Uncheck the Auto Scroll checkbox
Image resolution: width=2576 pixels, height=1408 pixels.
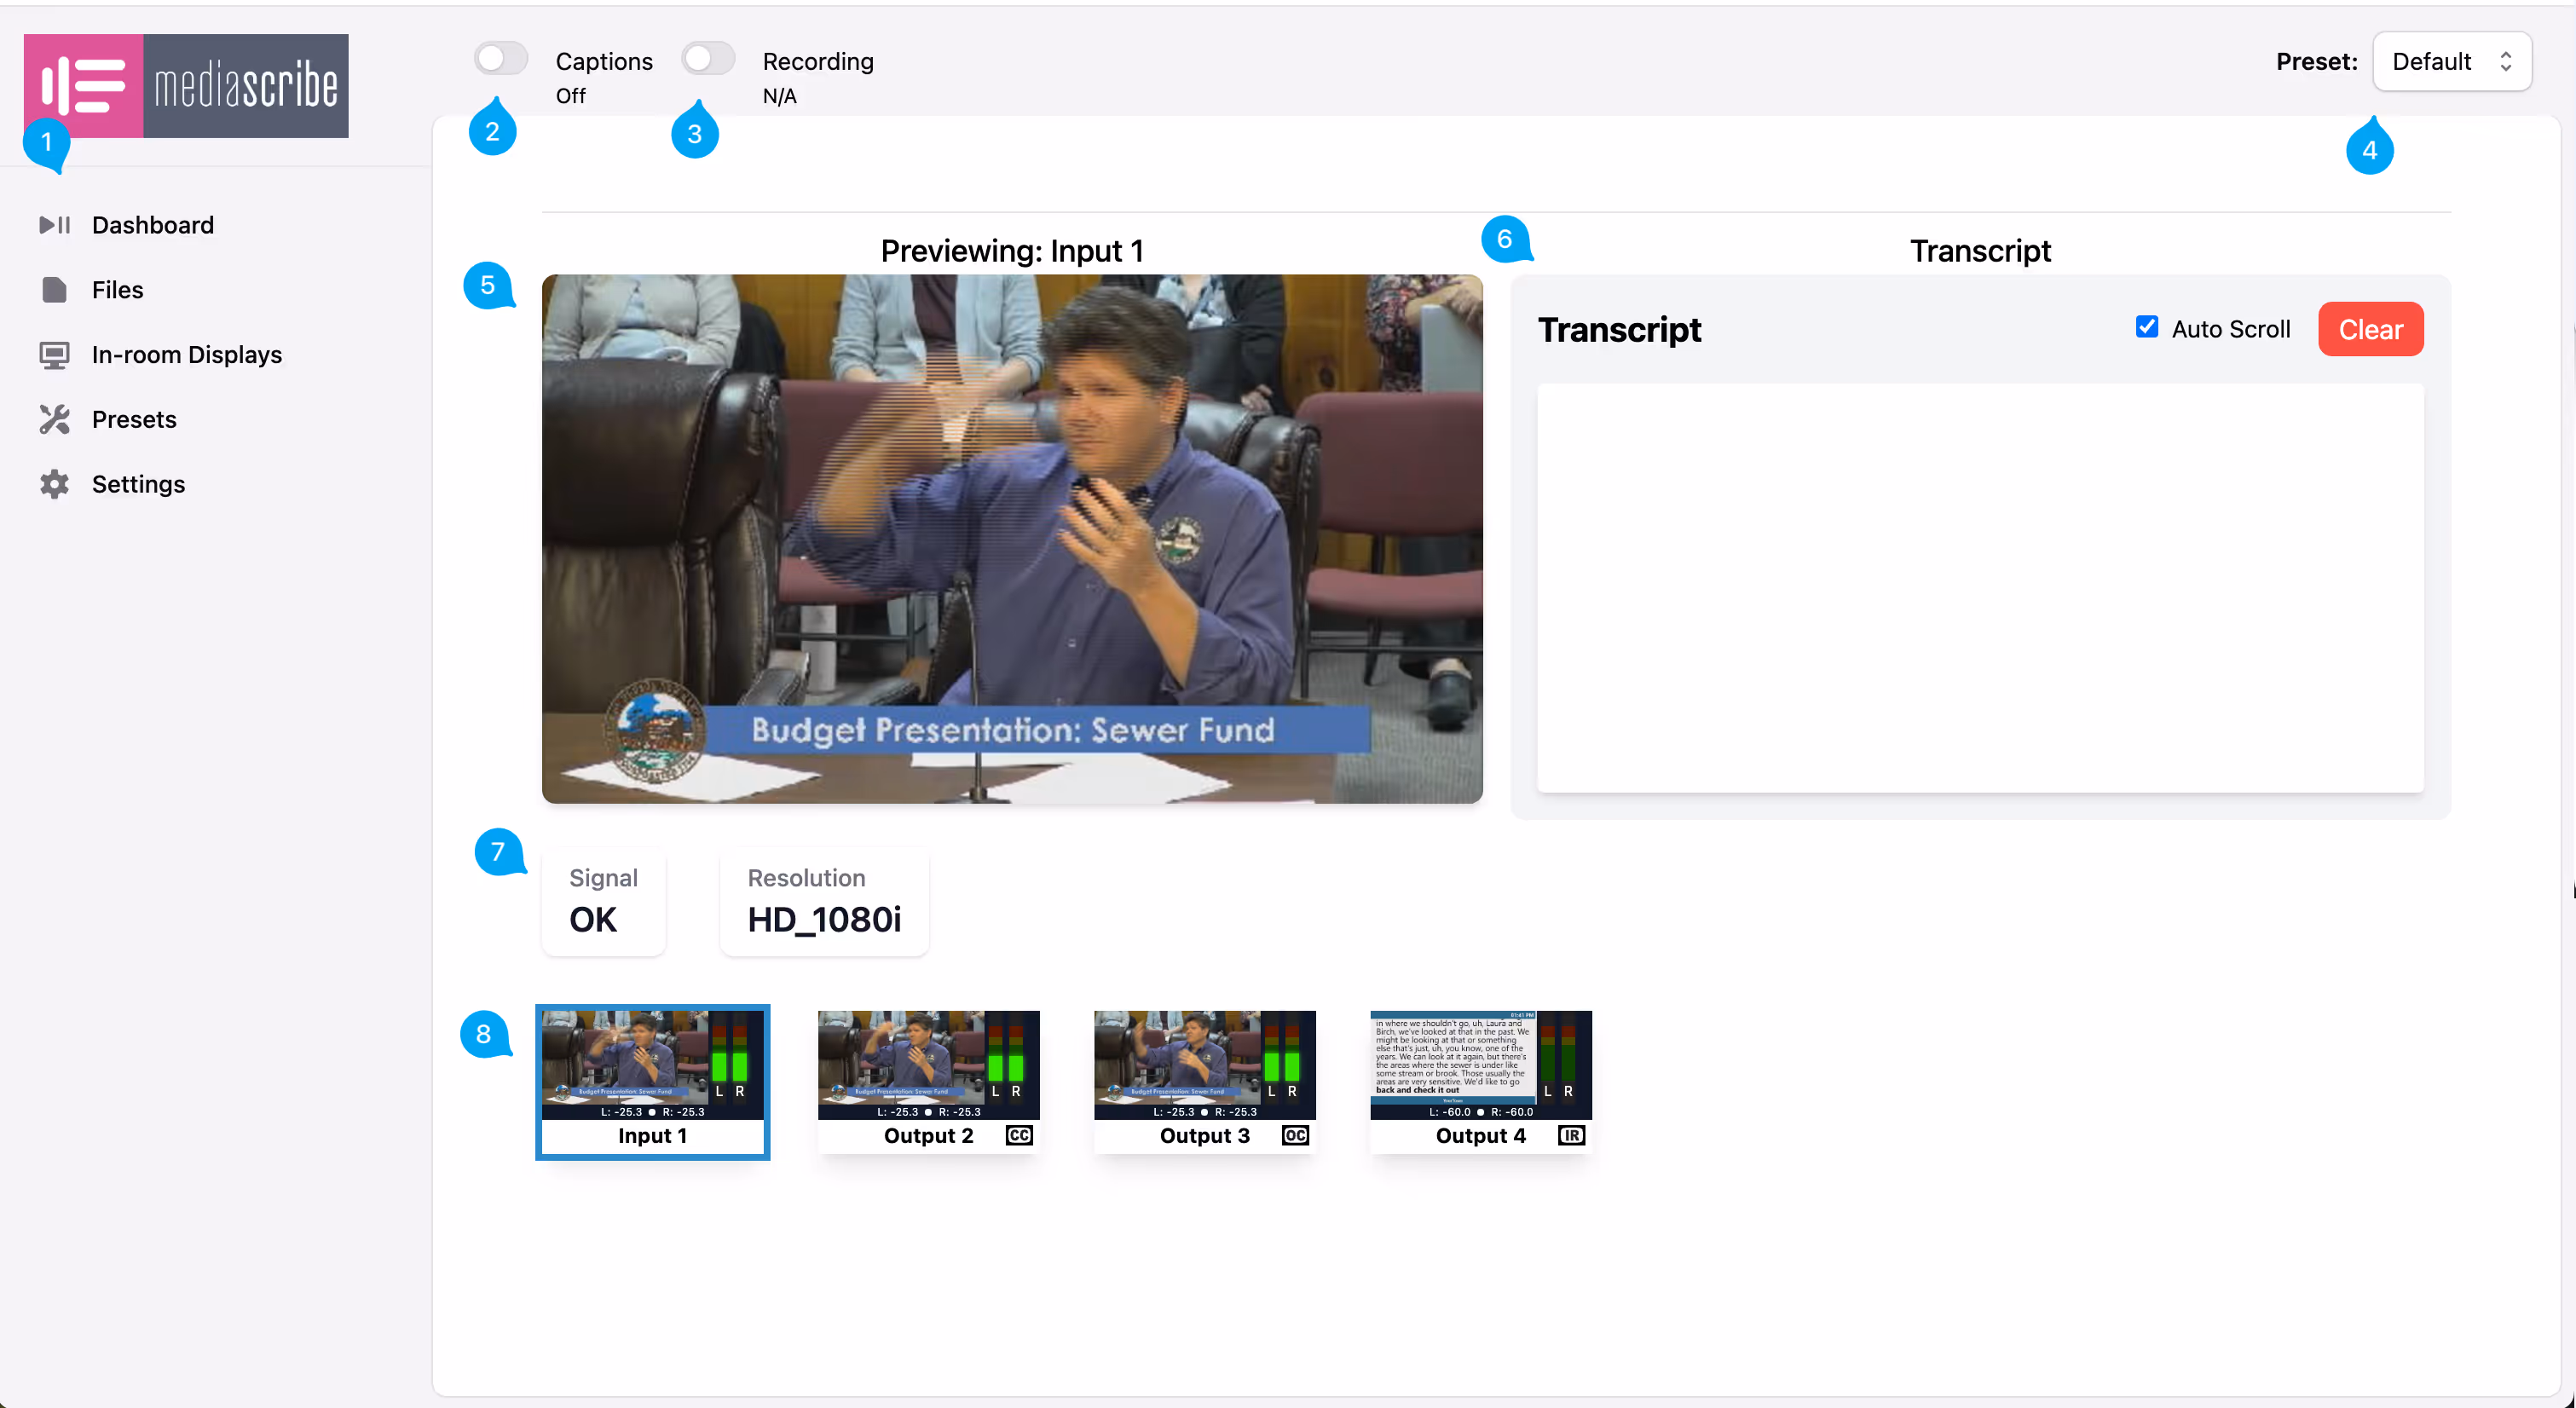pos(2146,326)
